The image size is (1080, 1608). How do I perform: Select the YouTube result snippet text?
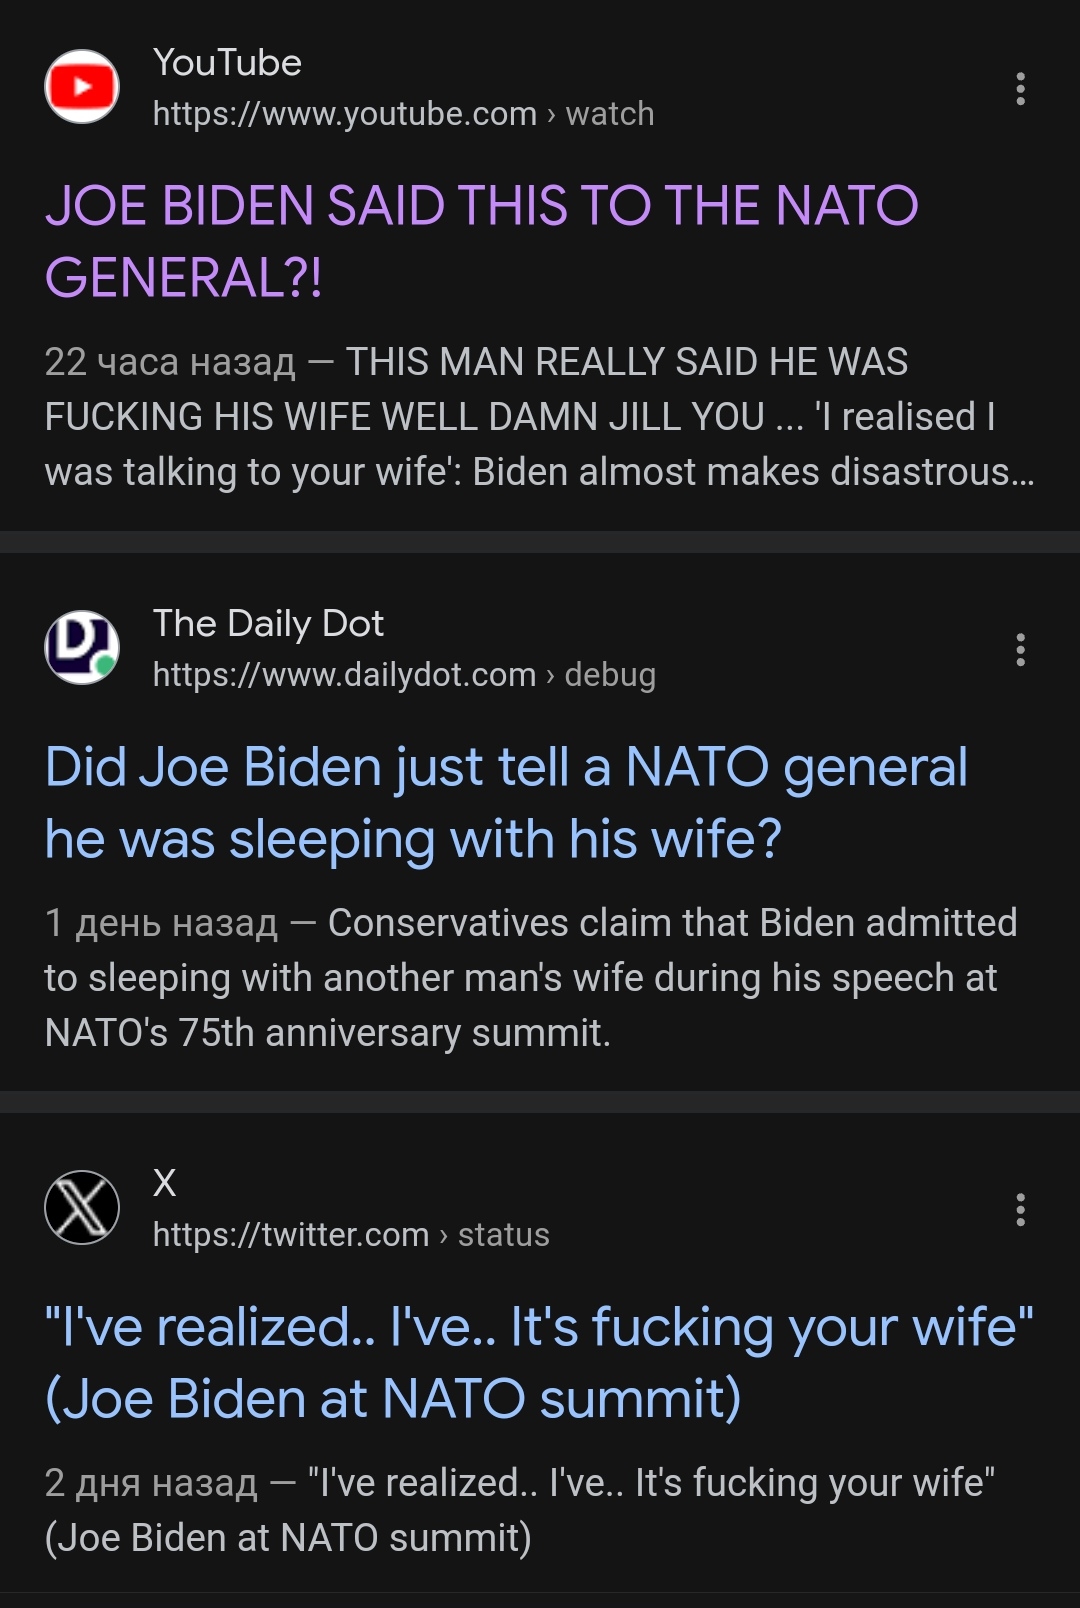540,417
